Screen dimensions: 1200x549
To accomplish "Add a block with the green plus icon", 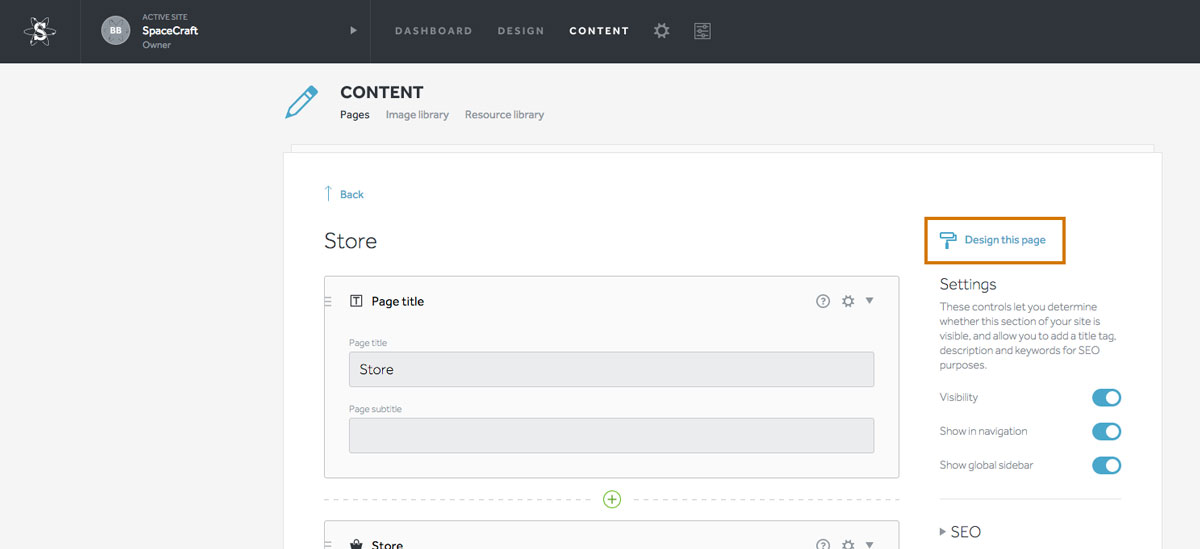I will (x=612, y=499).
